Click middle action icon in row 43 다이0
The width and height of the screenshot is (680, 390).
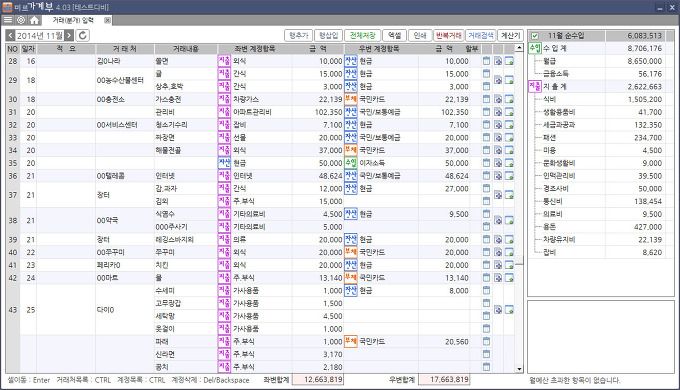pos(498,310)
